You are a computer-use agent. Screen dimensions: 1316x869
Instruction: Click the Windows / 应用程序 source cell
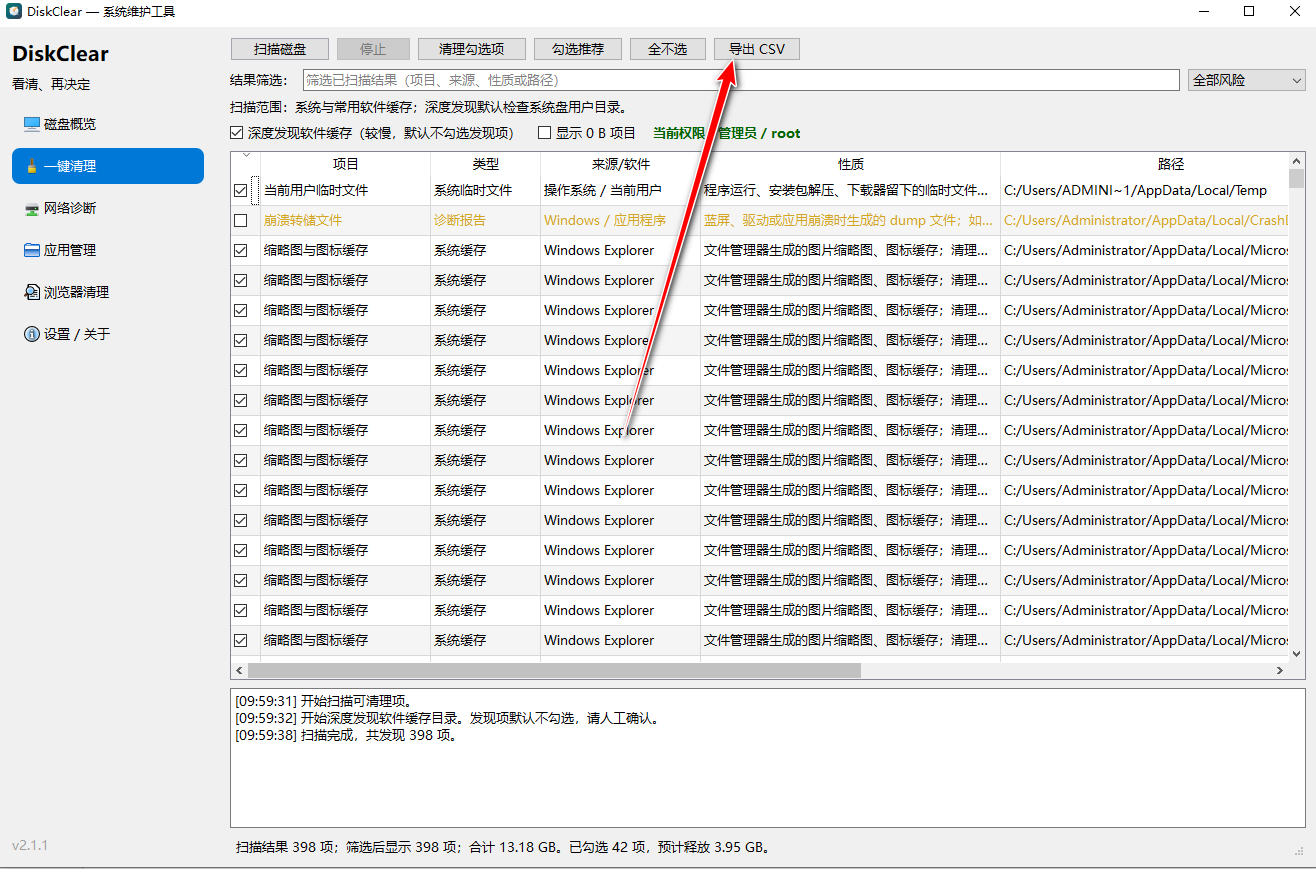pyautogui.click(x=621, y=220)
